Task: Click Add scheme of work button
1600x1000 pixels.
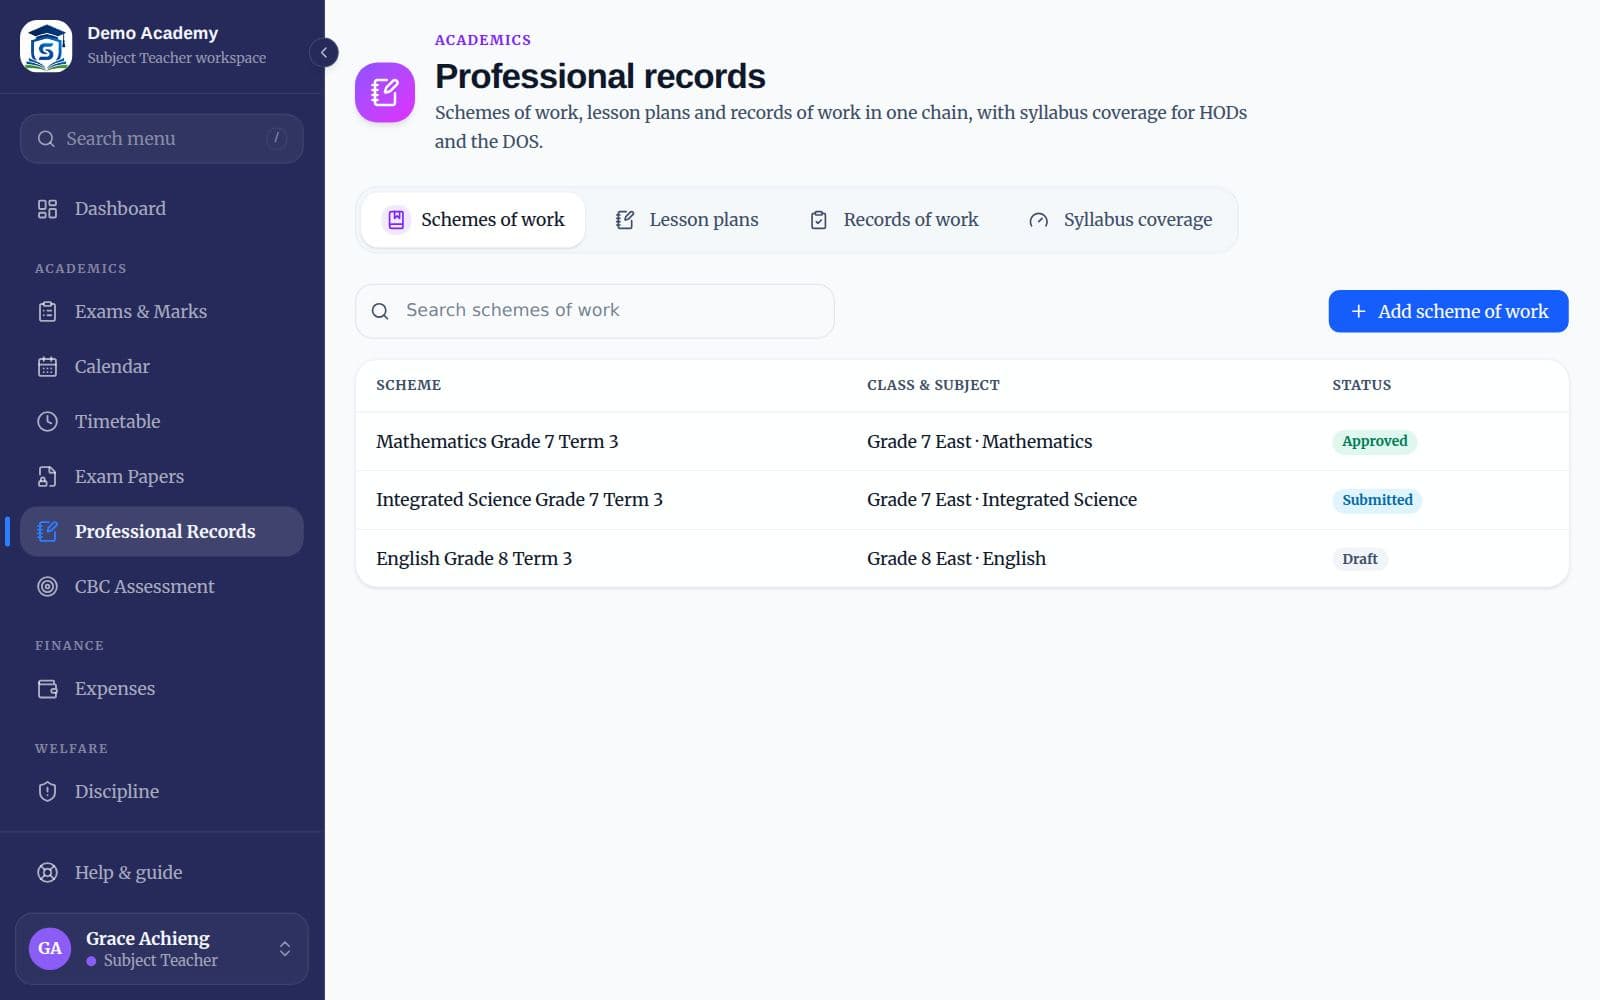Action: [1448, 311]
